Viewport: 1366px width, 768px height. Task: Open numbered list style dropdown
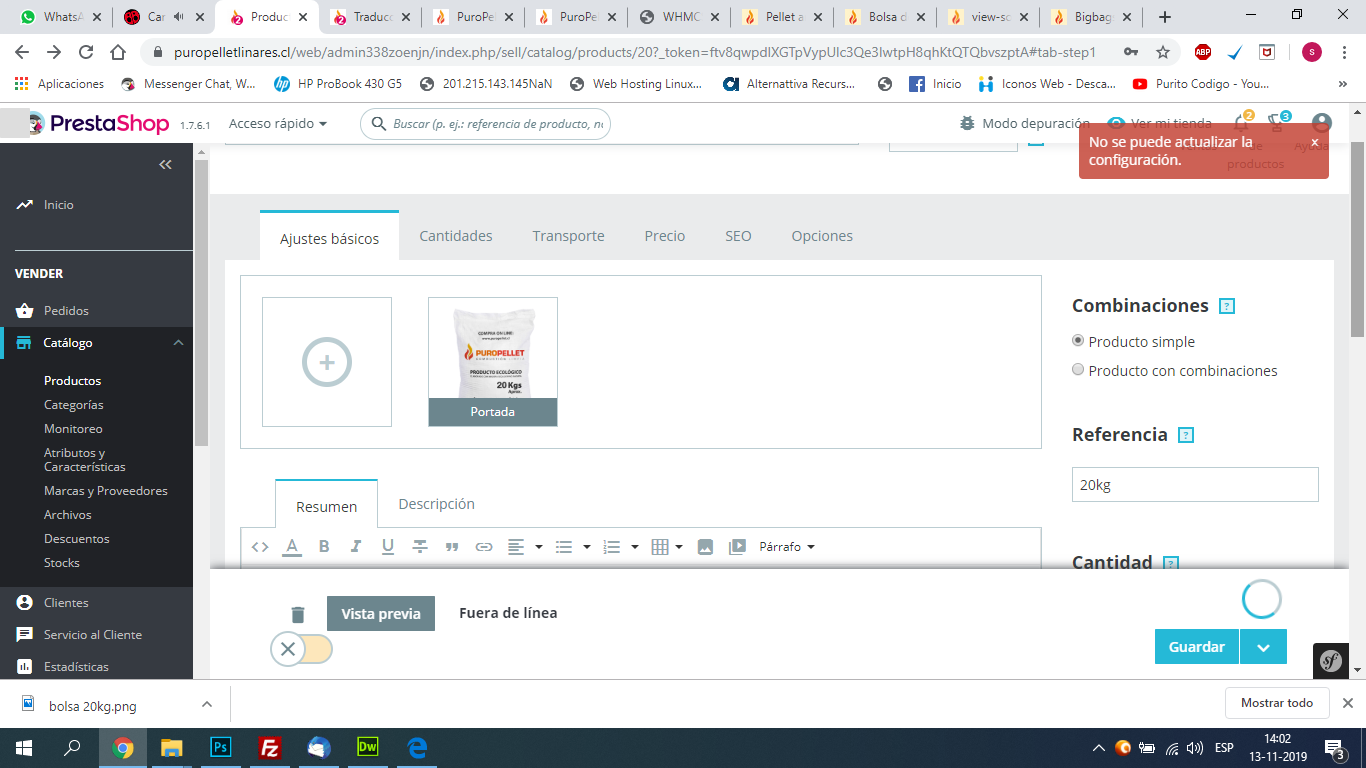621,547
